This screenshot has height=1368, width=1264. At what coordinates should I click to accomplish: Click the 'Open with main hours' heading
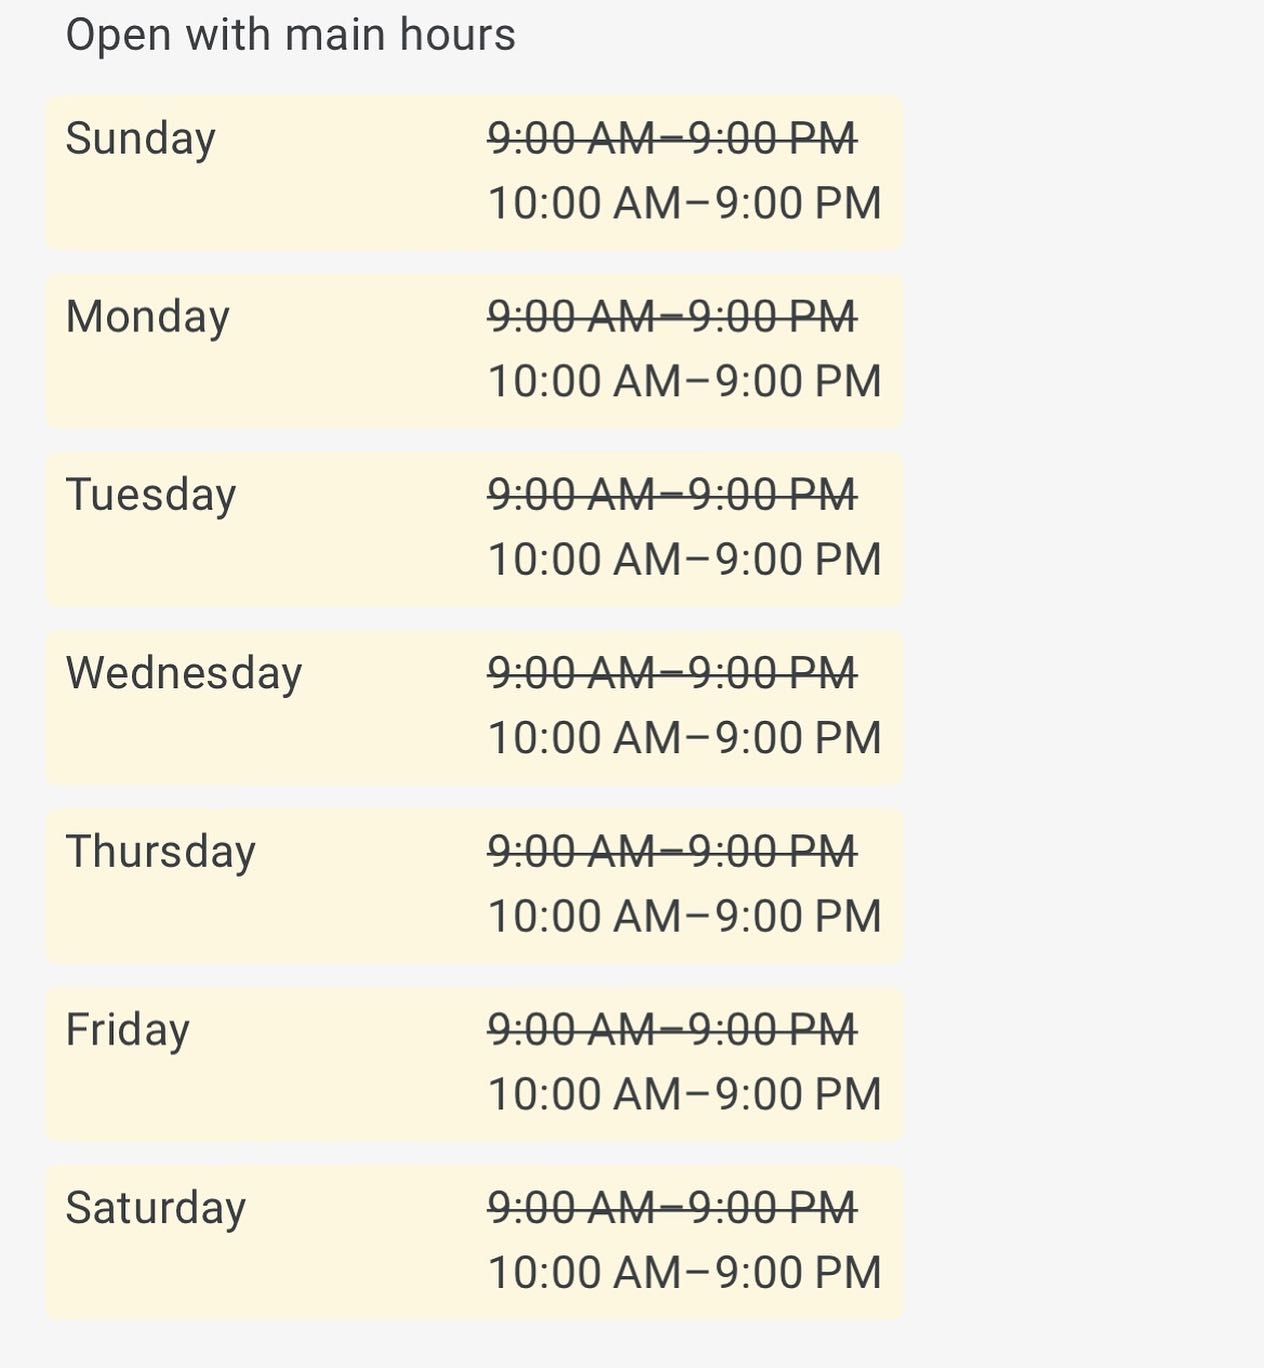click(290, 35)
